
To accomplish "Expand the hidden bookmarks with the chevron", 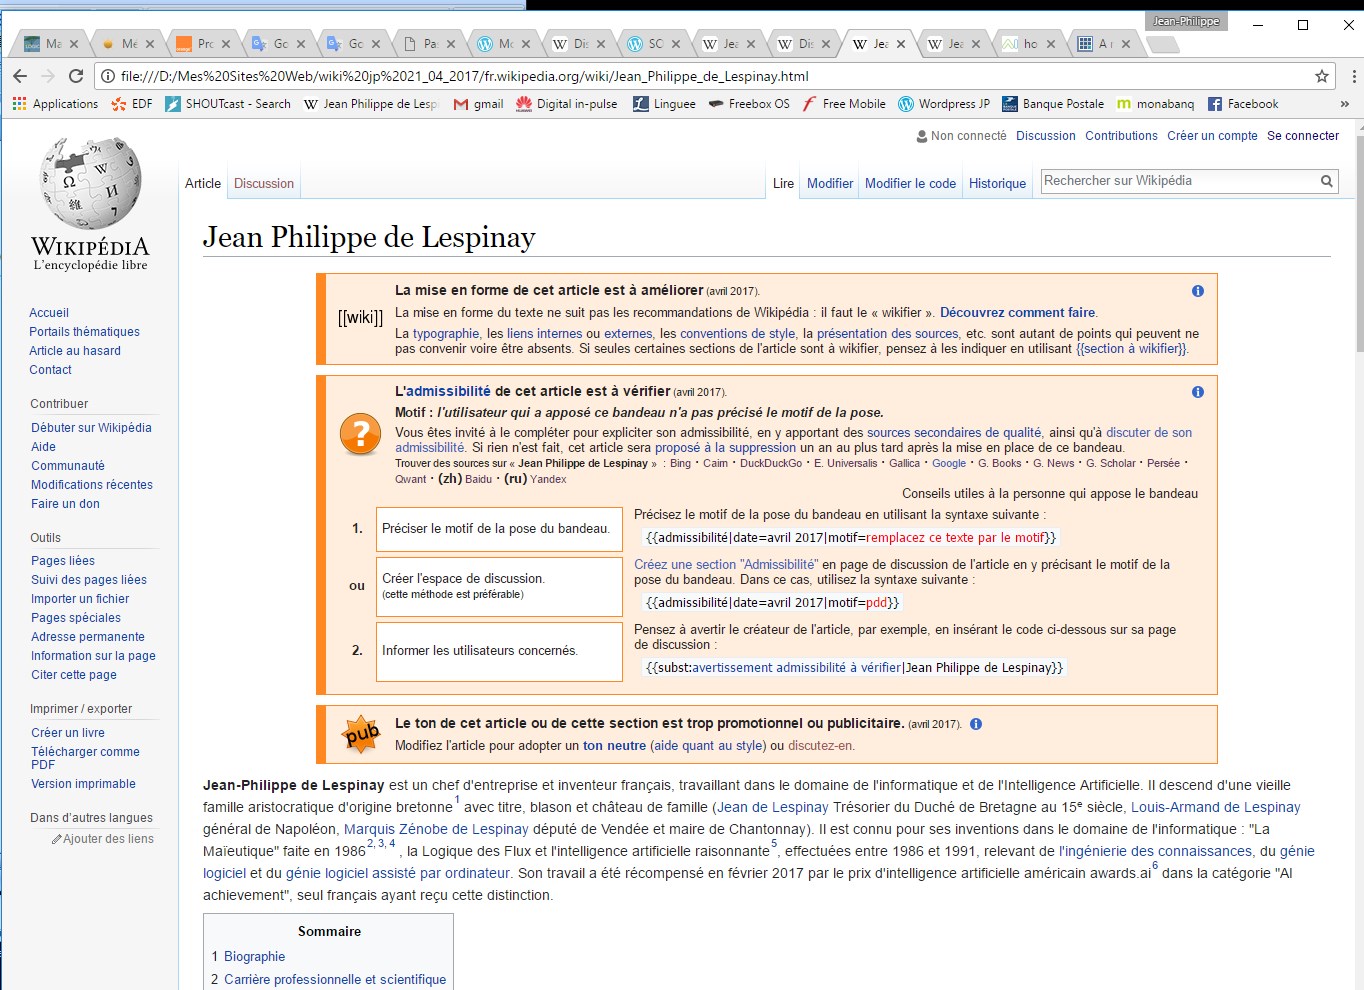I will [x=1345, y=103].
